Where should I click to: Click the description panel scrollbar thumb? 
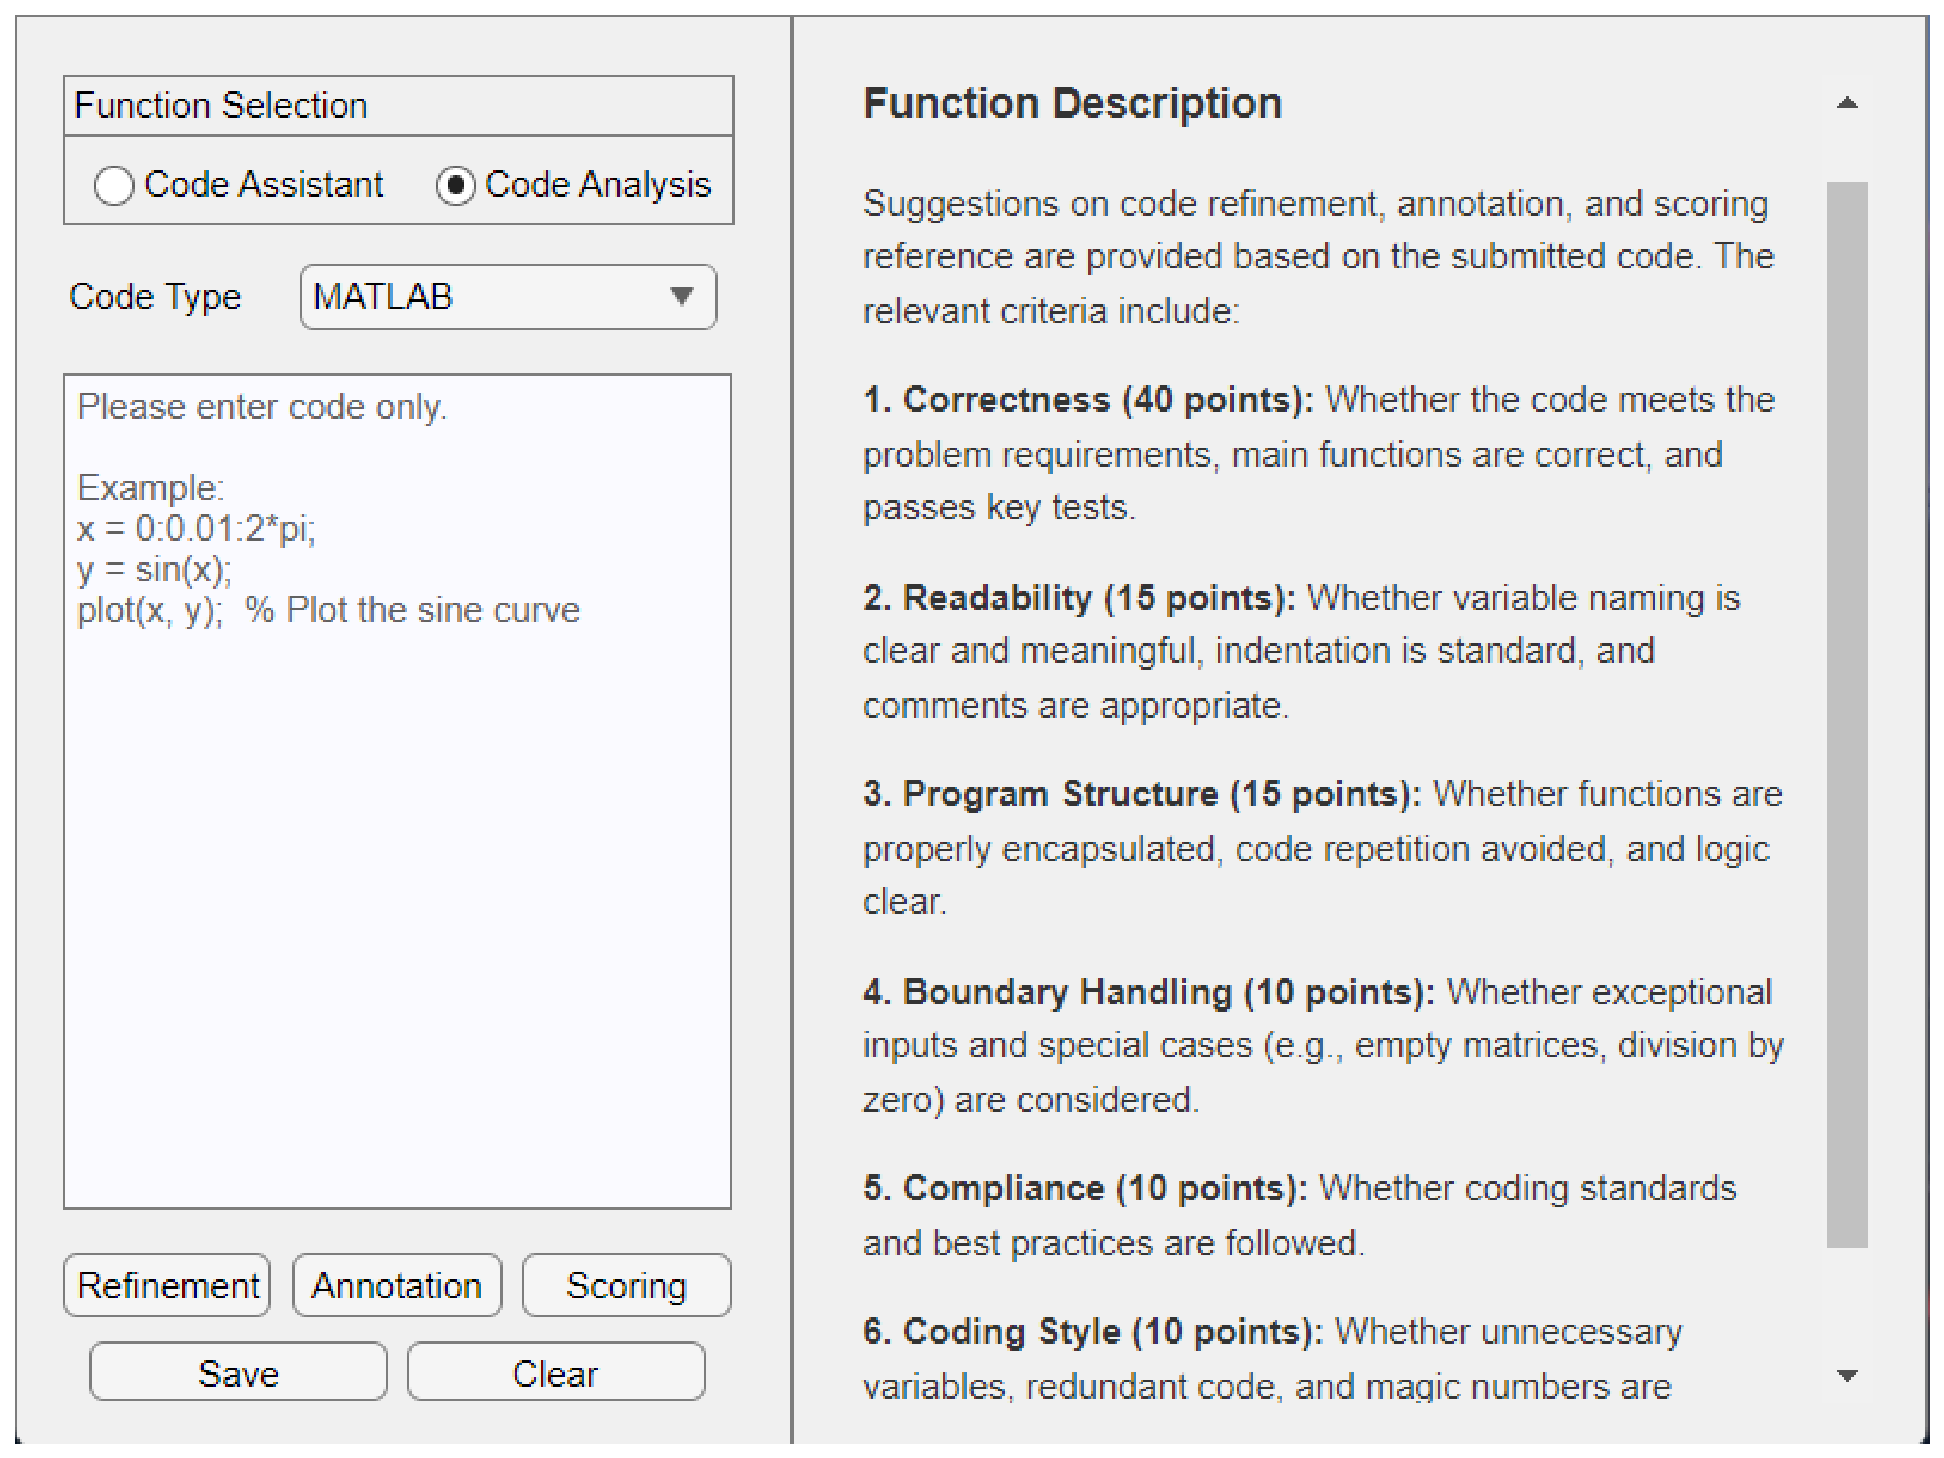click(1847, 714)
